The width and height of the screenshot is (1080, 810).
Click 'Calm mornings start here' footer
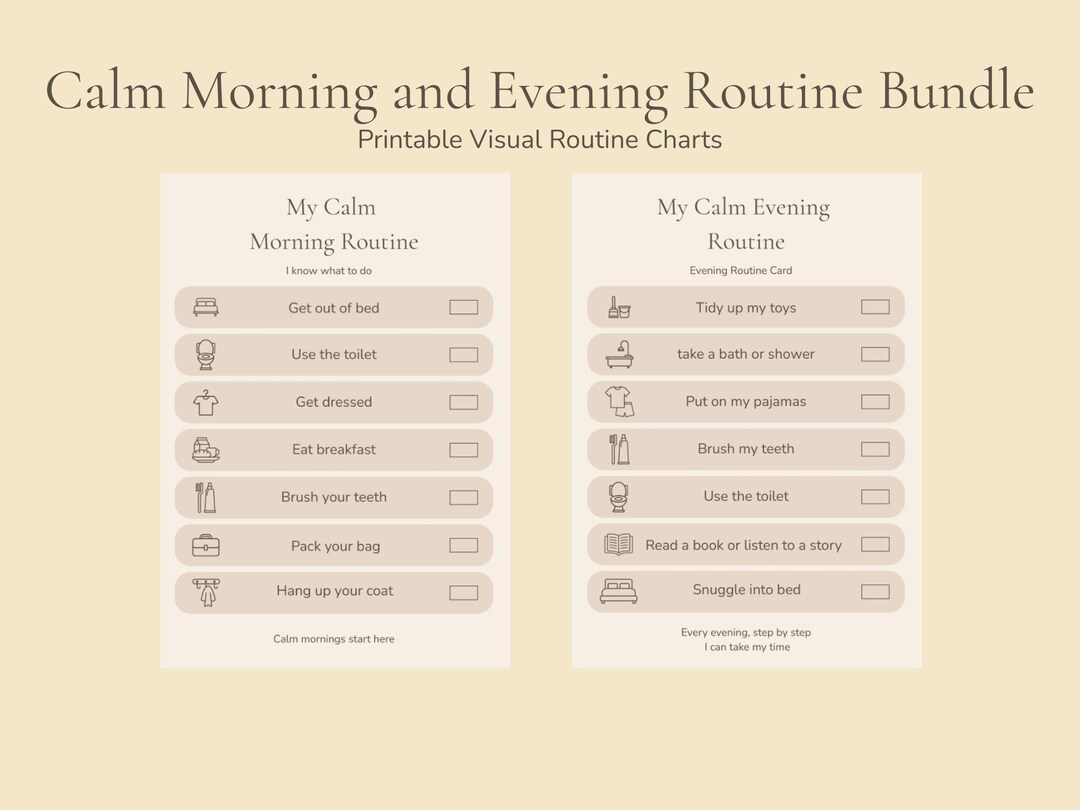click(334, 639)
